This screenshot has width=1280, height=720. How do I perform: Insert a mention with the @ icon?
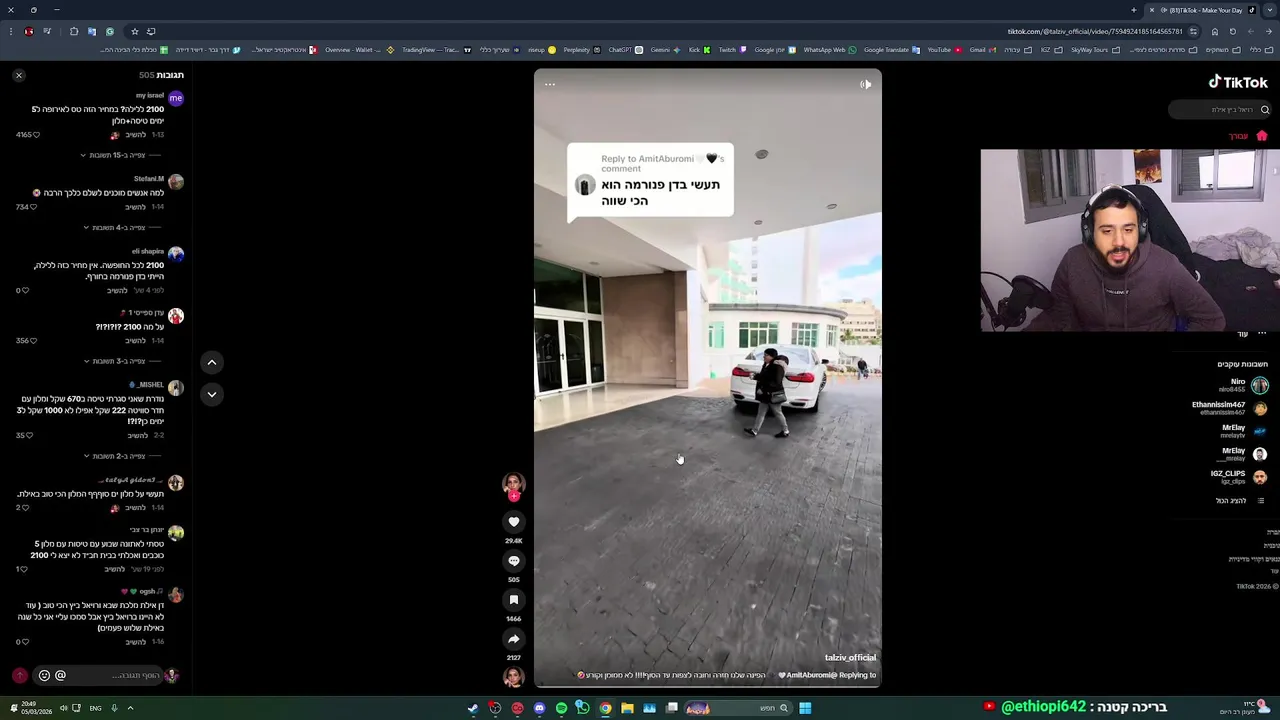click(60, 675)
